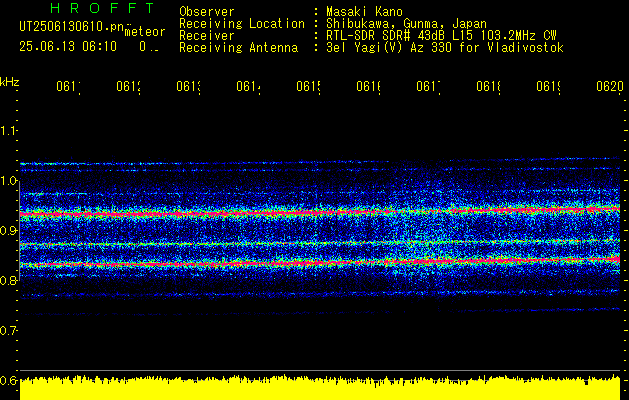The width and height of the screenshot is (629, 400).
Task: Click the 0613 time marker
Action: [189, 87]
